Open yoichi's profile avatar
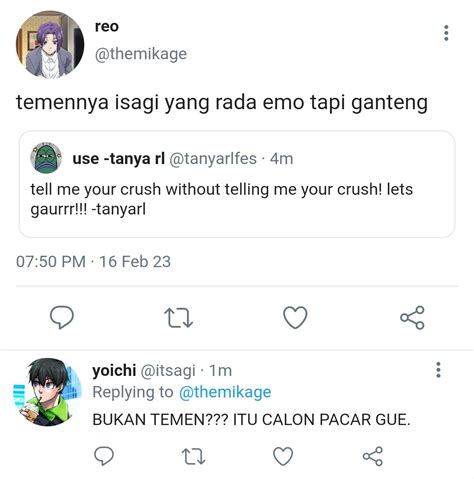Viewport: 474px width, 479px height. [x=48, y=392]
